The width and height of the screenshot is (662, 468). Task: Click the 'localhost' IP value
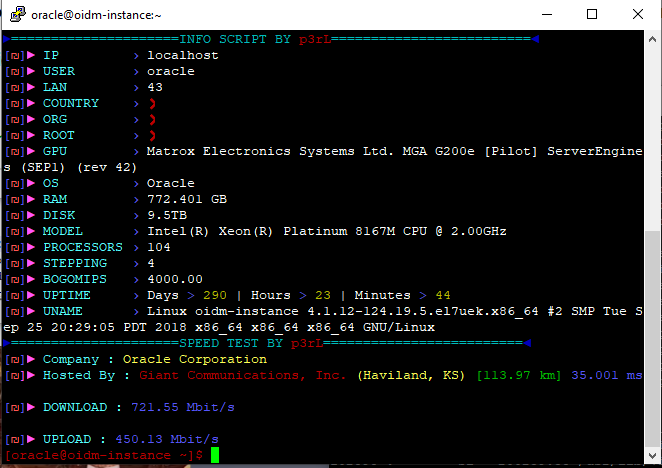(182, 55)
